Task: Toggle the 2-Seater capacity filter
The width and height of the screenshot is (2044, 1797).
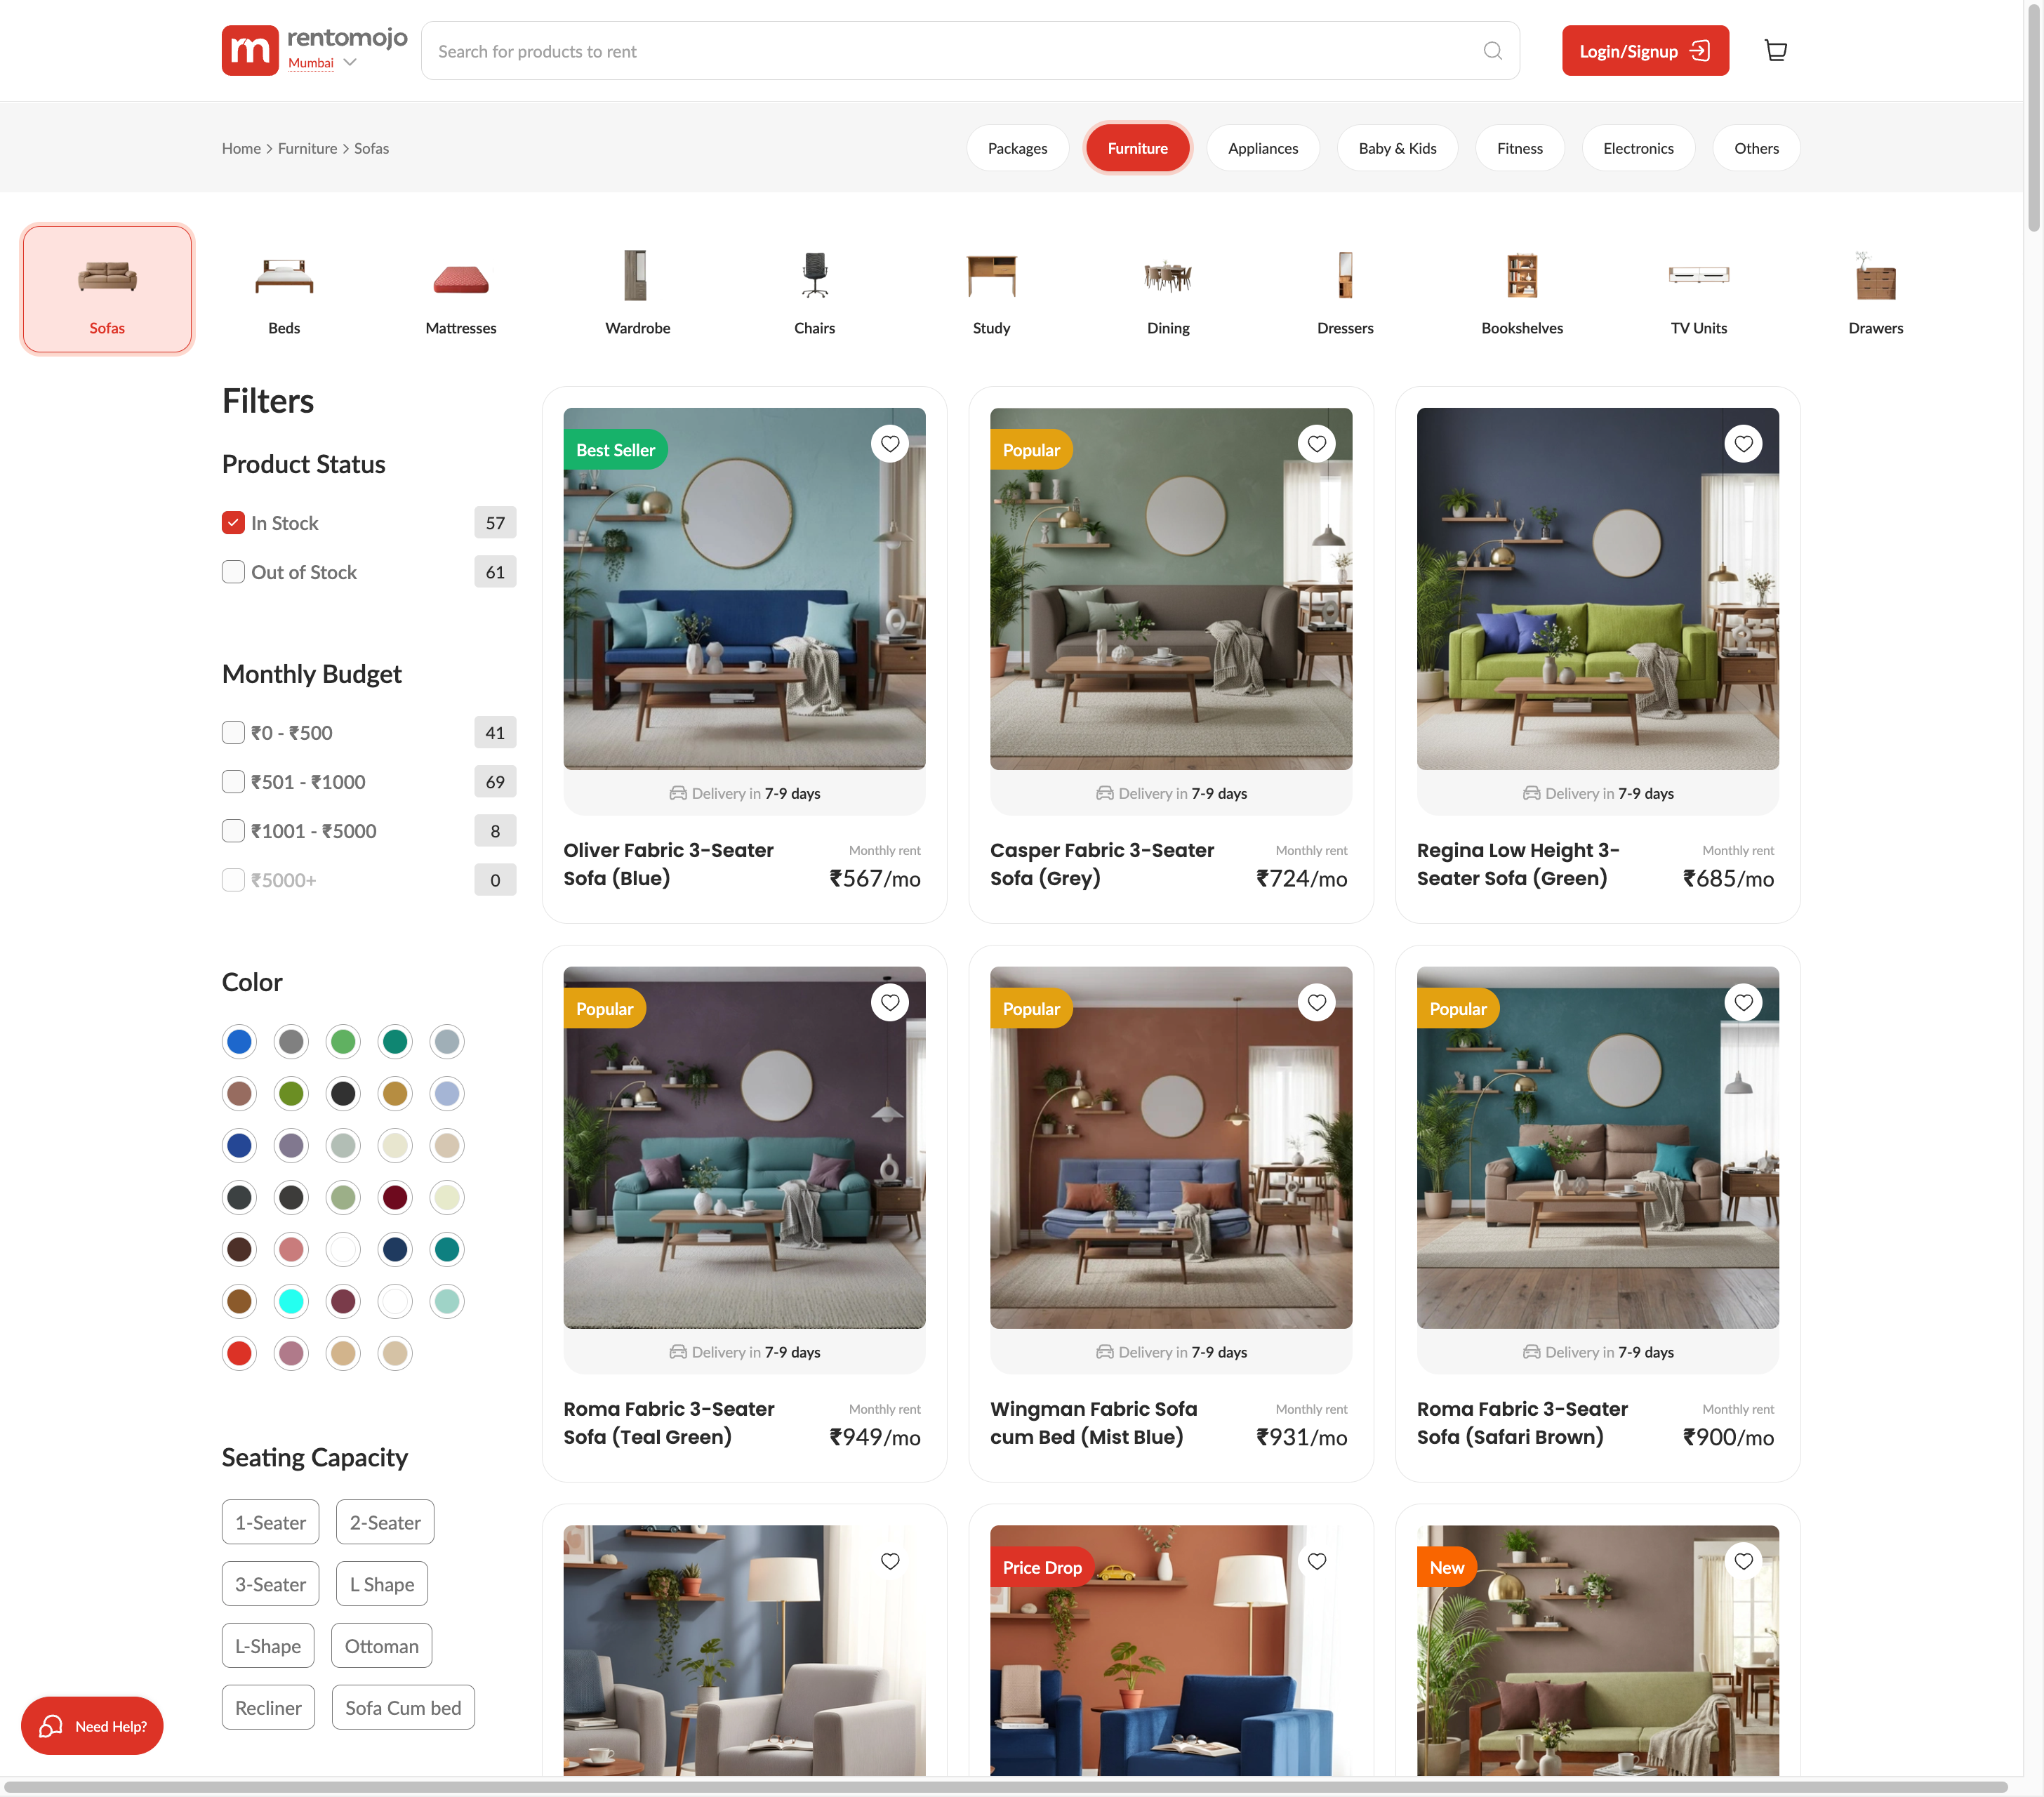Action: pos(385,1523)
